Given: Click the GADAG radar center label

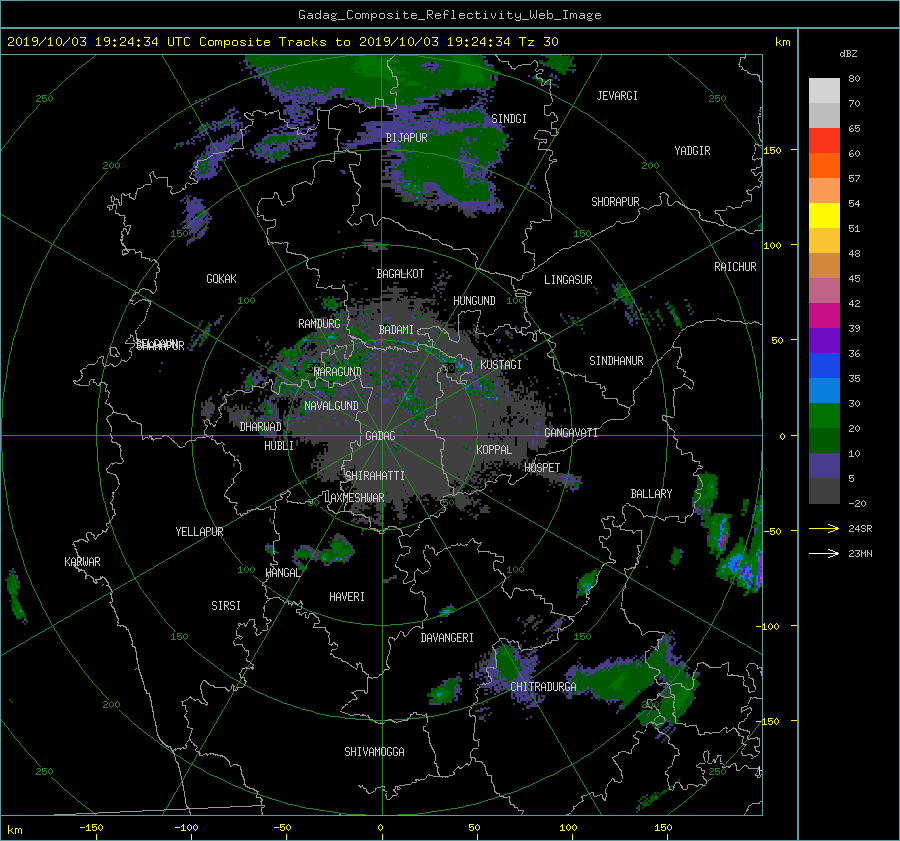Looking at the screenshot, I should 380,436.
